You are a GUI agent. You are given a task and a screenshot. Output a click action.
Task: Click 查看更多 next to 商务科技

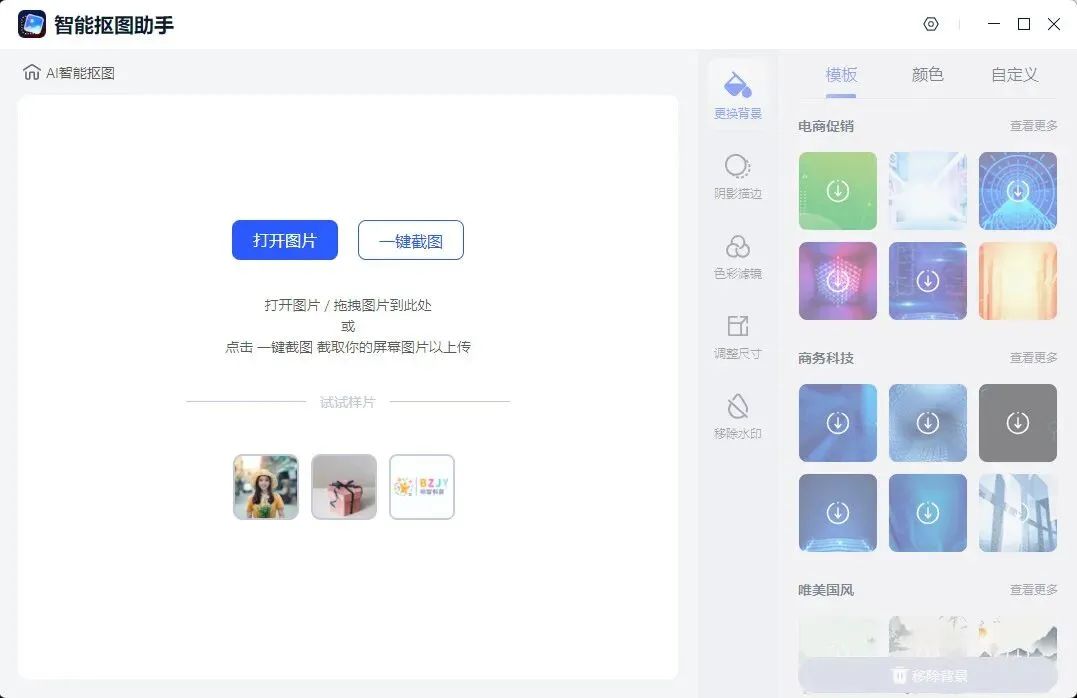pos(1033,358)
